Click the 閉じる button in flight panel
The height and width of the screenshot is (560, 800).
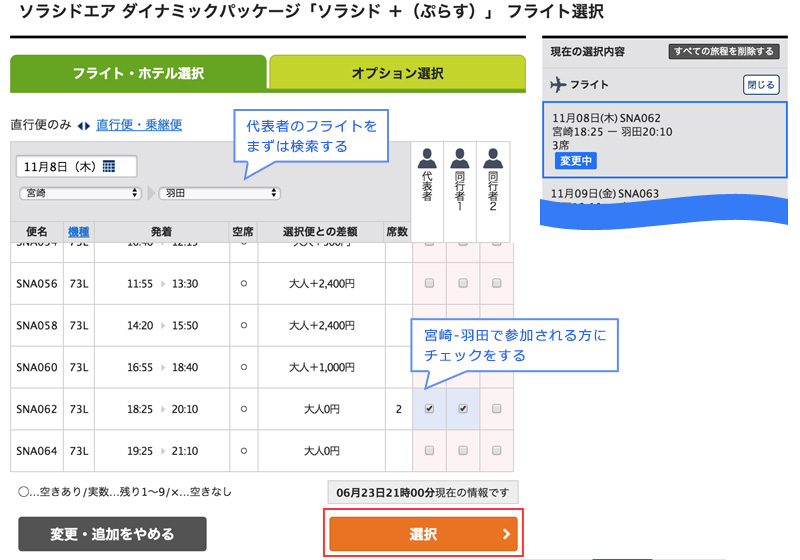[761, 85]
